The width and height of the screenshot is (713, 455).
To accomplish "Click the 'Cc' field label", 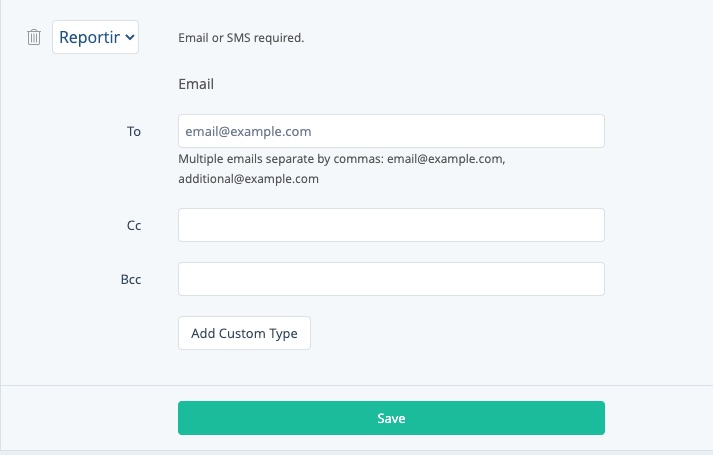I will pos(134,225).
